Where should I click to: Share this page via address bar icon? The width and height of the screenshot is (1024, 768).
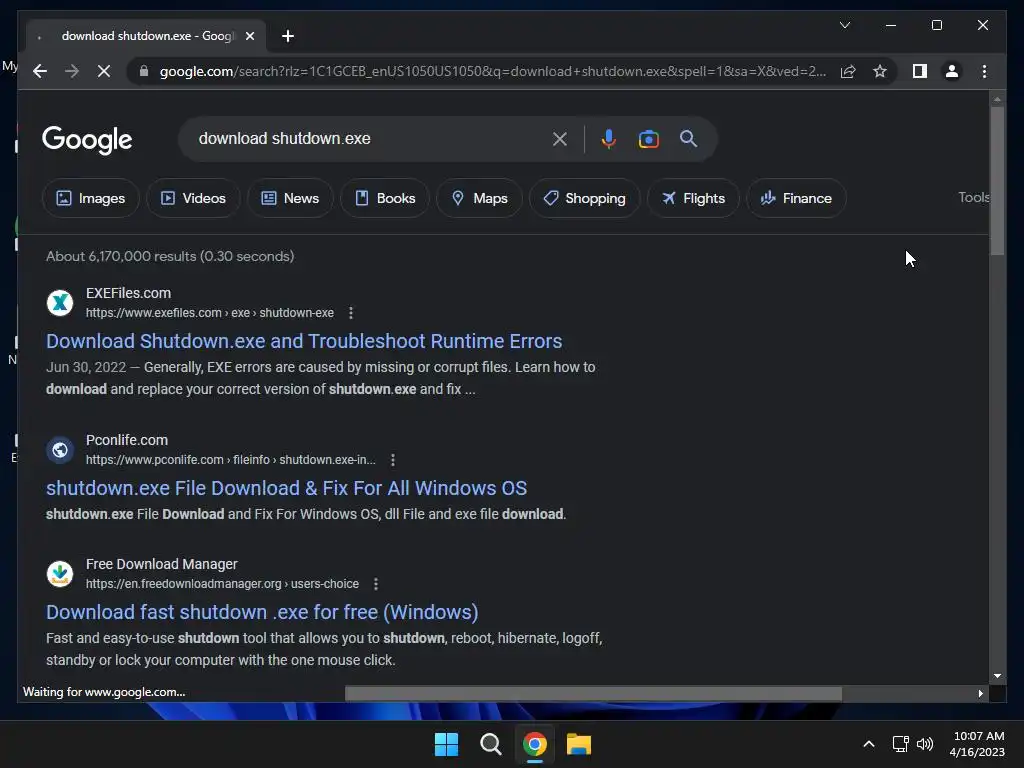pos(848,71)
